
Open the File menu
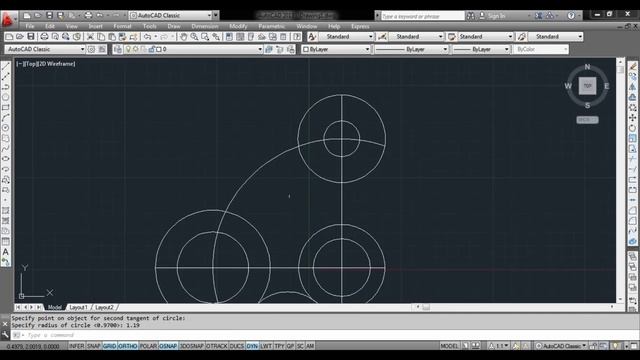30,26
